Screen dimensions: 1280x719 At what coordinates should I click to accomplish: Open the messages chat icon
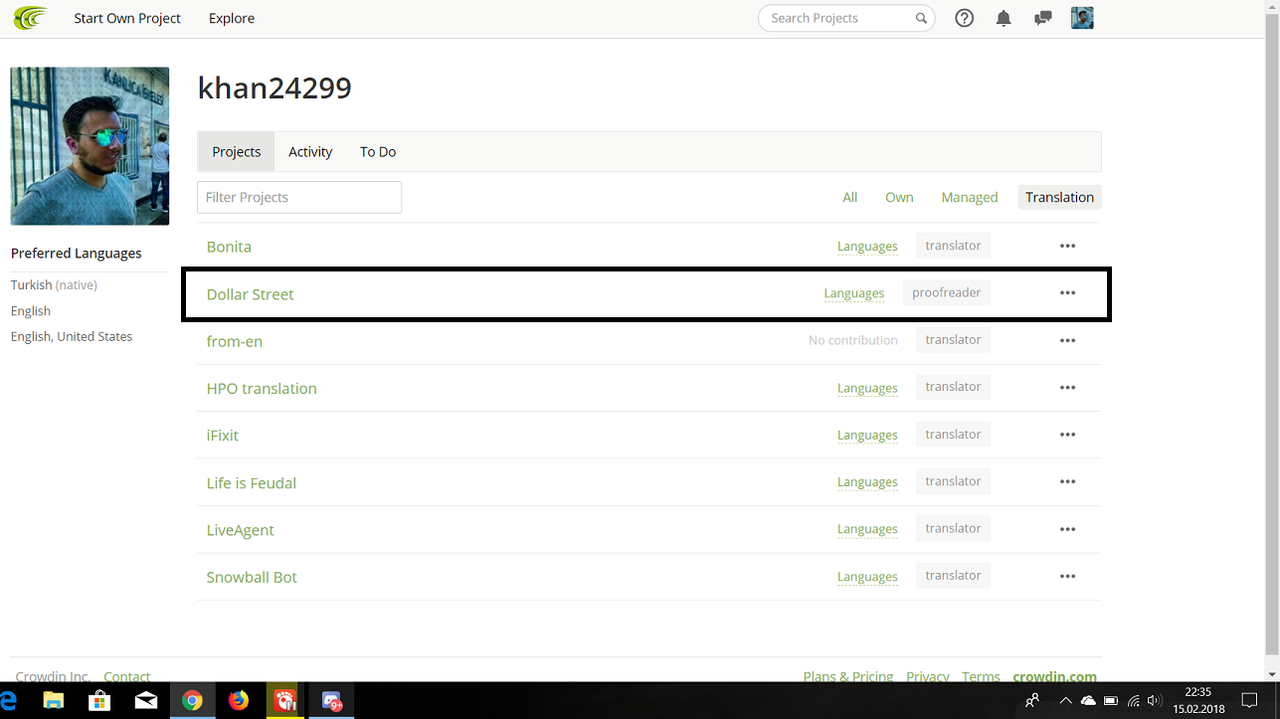coord(1043,18)
